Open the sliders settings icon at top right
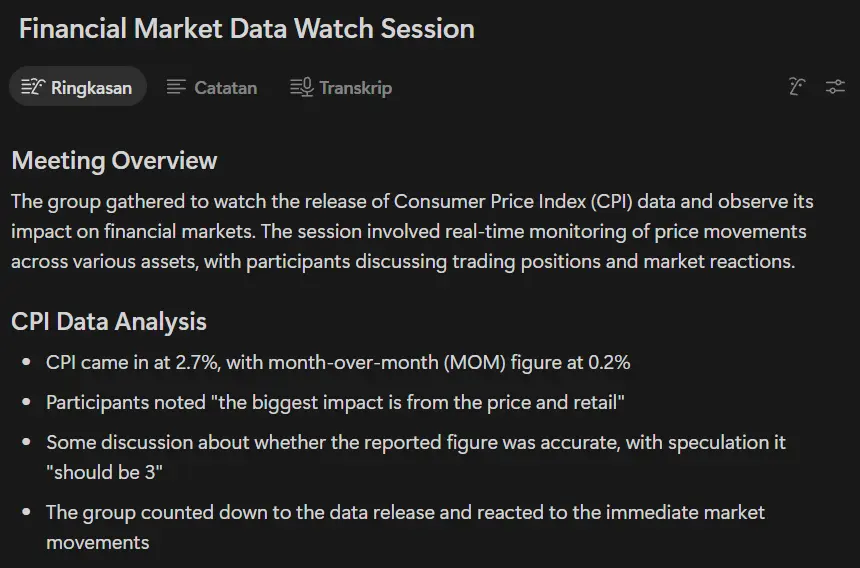This screenshot has width=860, height=568. click(x=835, y=87)
